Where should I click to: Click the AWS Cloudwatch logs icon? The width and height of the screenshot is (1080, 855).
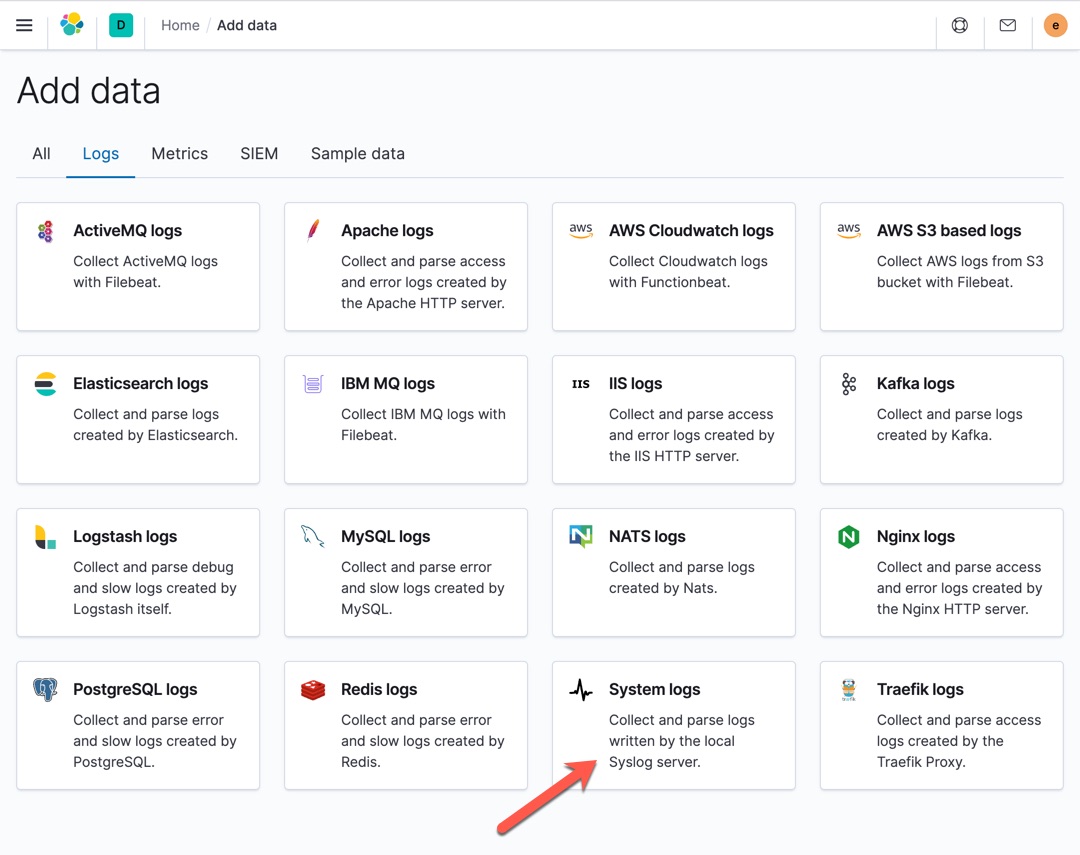(x=581, y=230)
